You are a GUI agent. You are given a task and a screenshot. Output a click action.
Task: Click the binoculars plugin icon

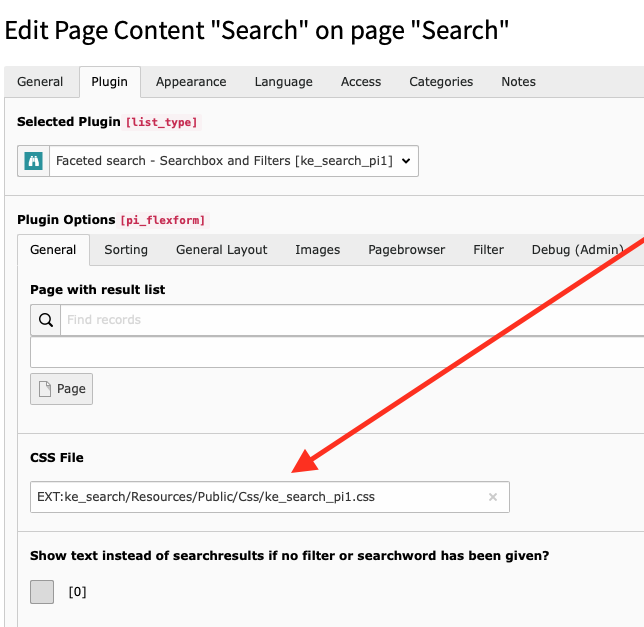coord(33,160)
